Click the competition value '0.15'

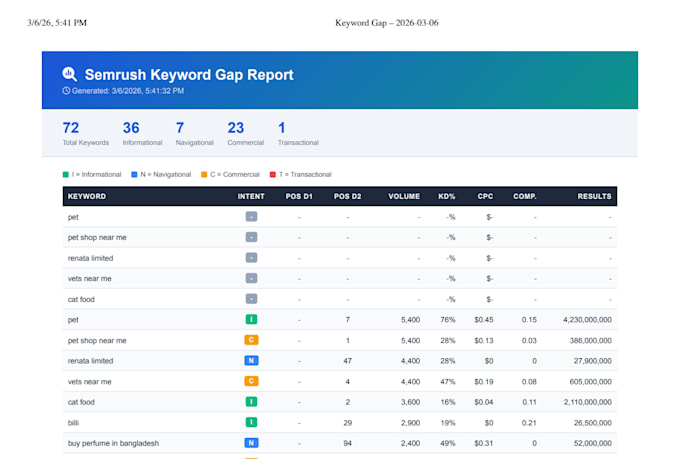(x=529, y=320)
